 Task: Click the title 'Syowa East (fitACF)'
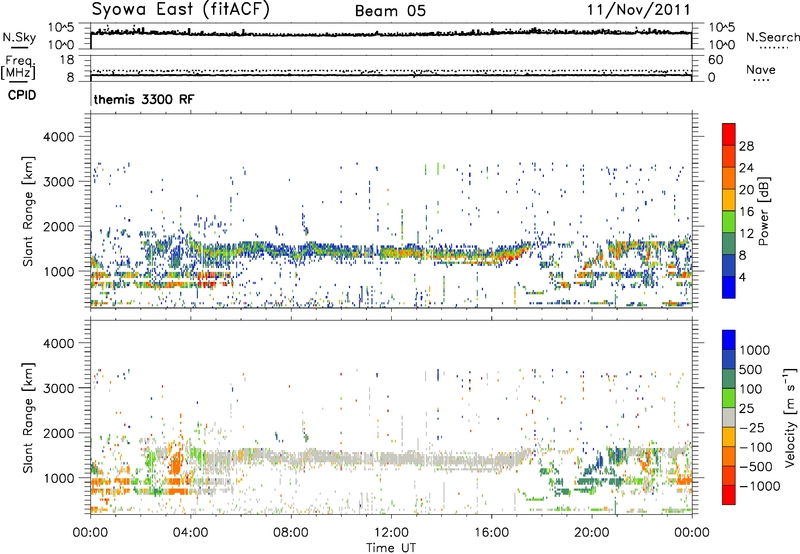click(x=181, y=9)
